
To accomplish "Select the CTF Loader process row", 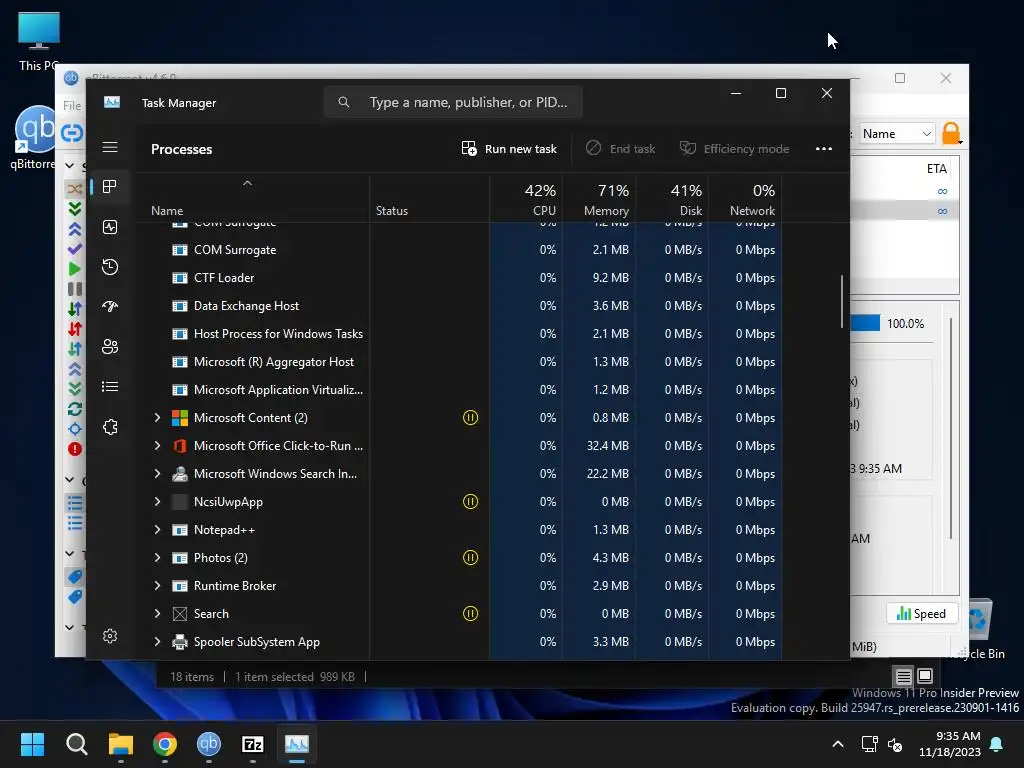I will (457, 278).
